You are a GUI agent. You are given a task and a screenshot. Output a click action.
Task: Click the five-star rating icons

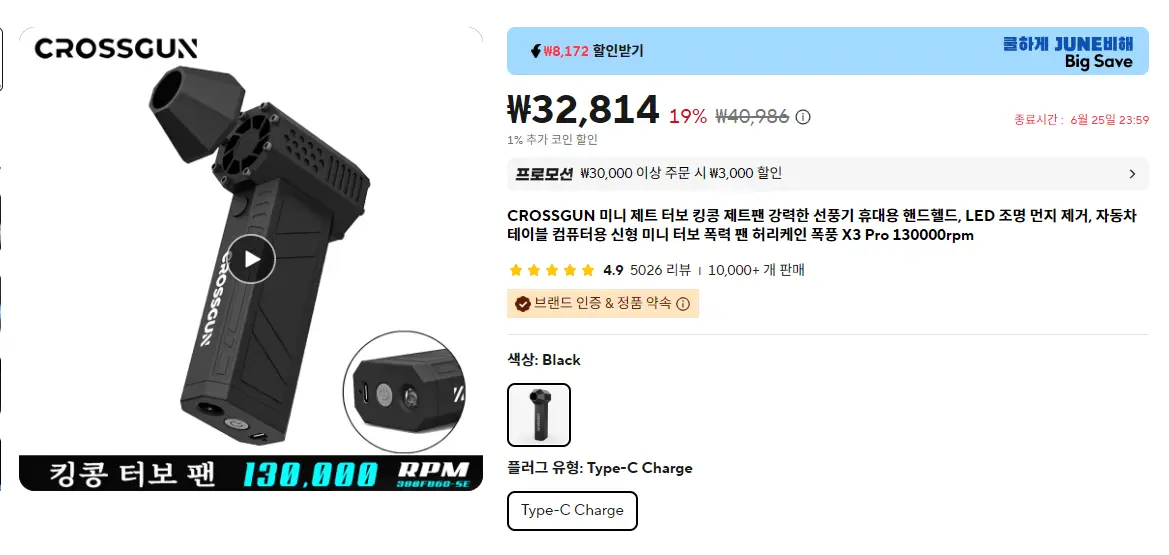tap(552, 270)
